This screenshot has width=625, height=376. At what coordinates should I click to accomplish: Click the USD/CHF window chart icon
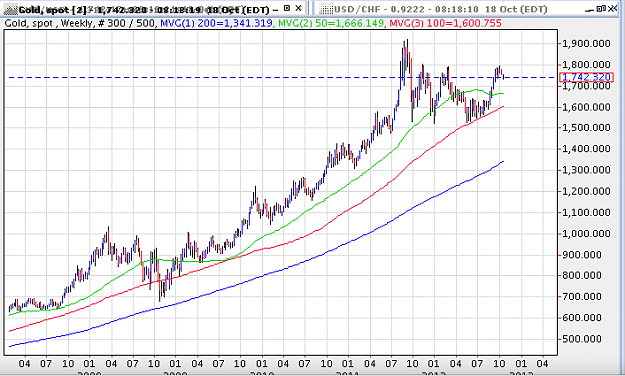point(326,9)
